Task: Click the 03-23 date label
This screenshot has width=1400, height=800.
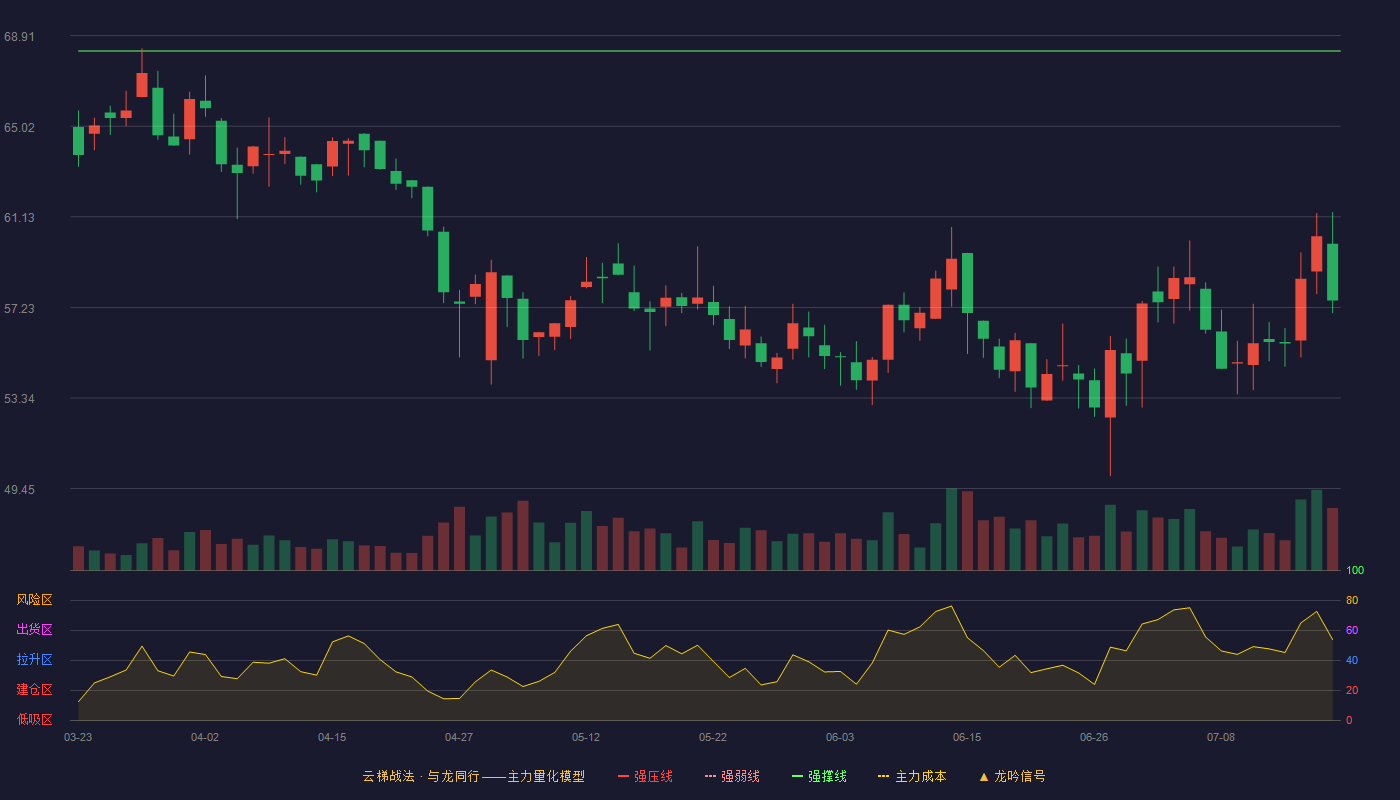Action: 78,737
